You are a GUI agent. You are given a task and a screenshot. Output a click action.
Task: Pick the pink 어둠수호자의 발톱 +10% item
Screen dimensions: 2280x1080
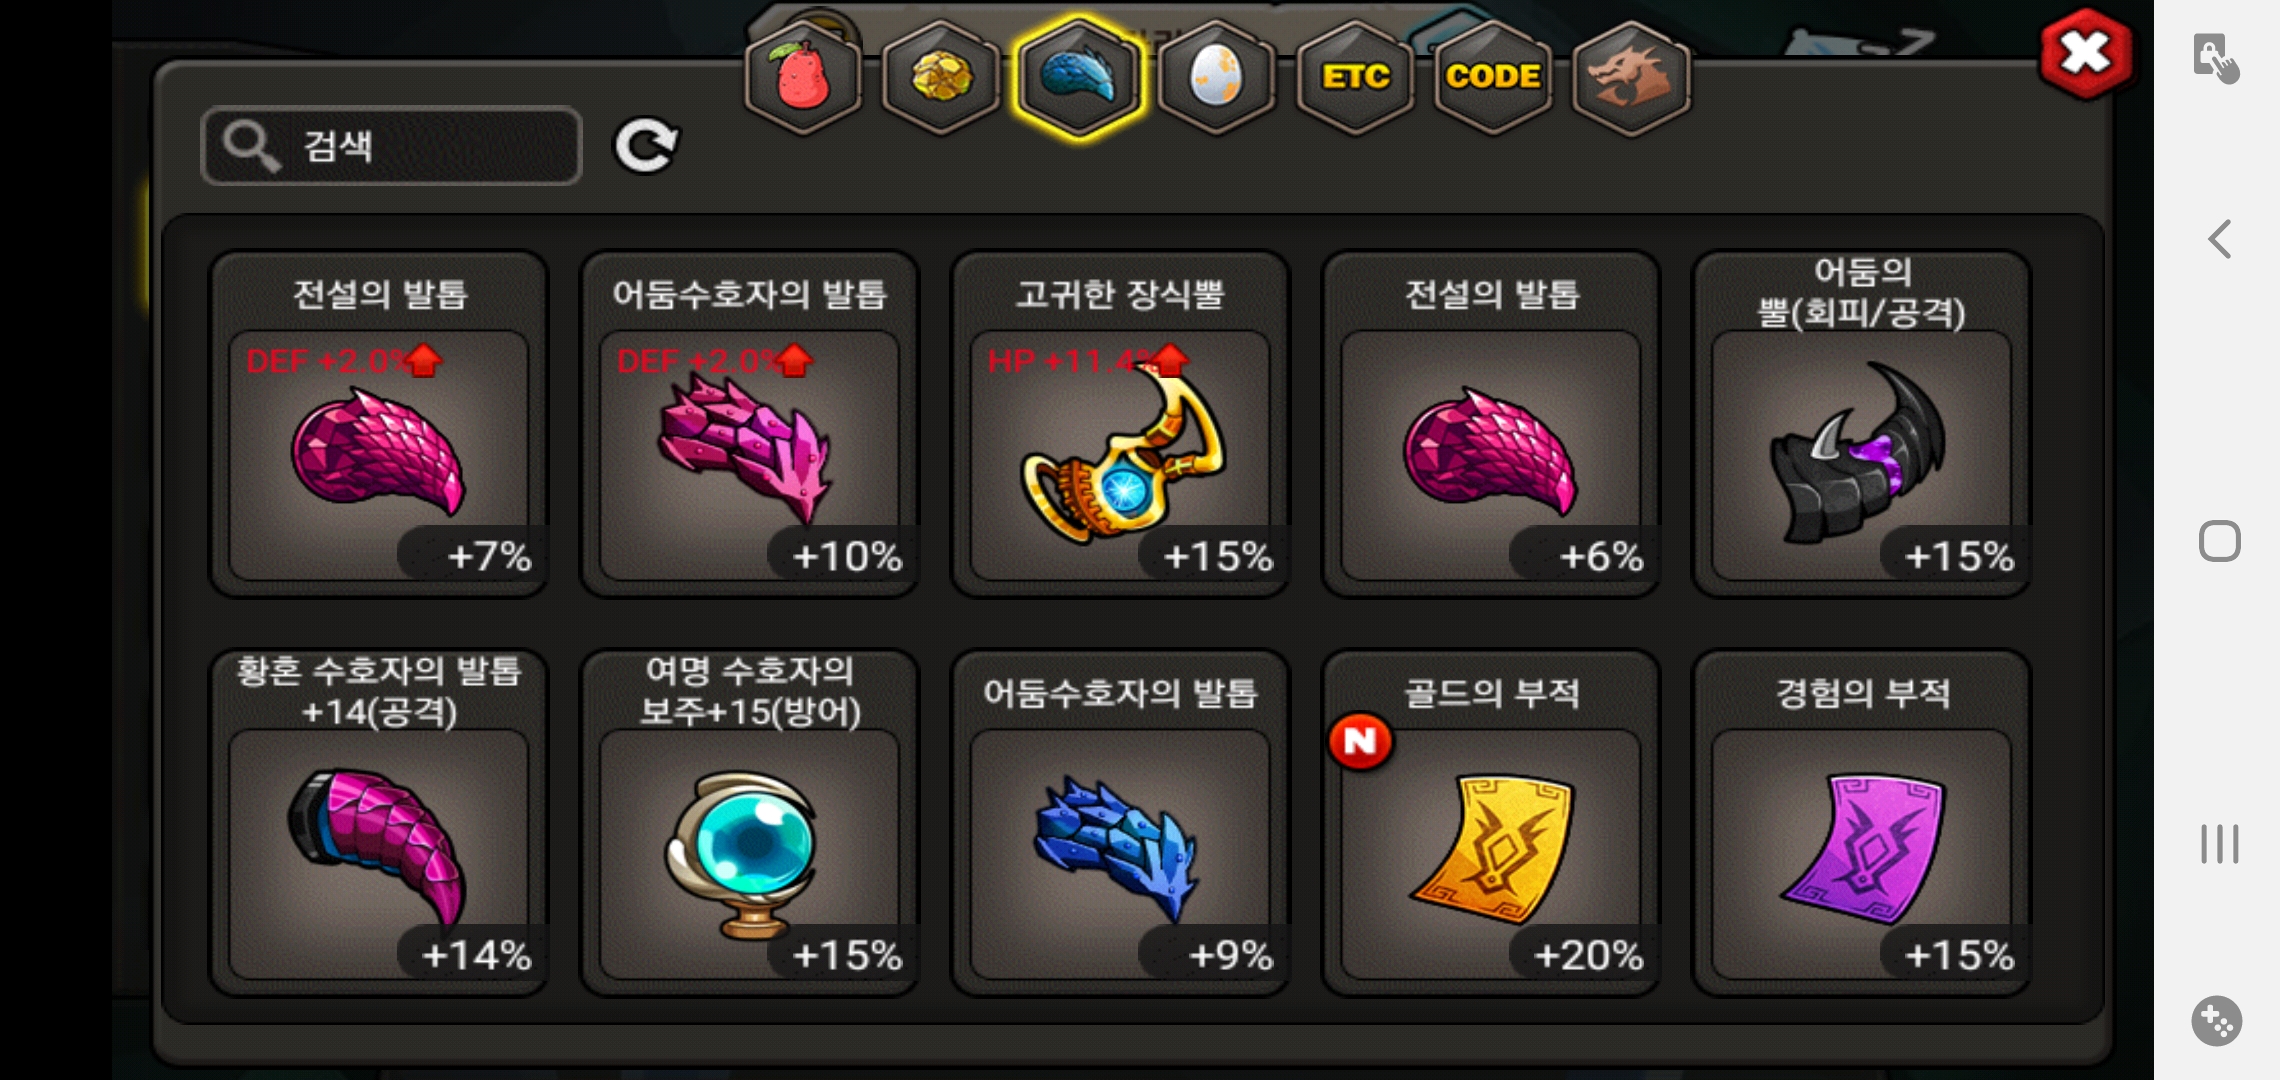pyautogui.click(x=749, y=424)
